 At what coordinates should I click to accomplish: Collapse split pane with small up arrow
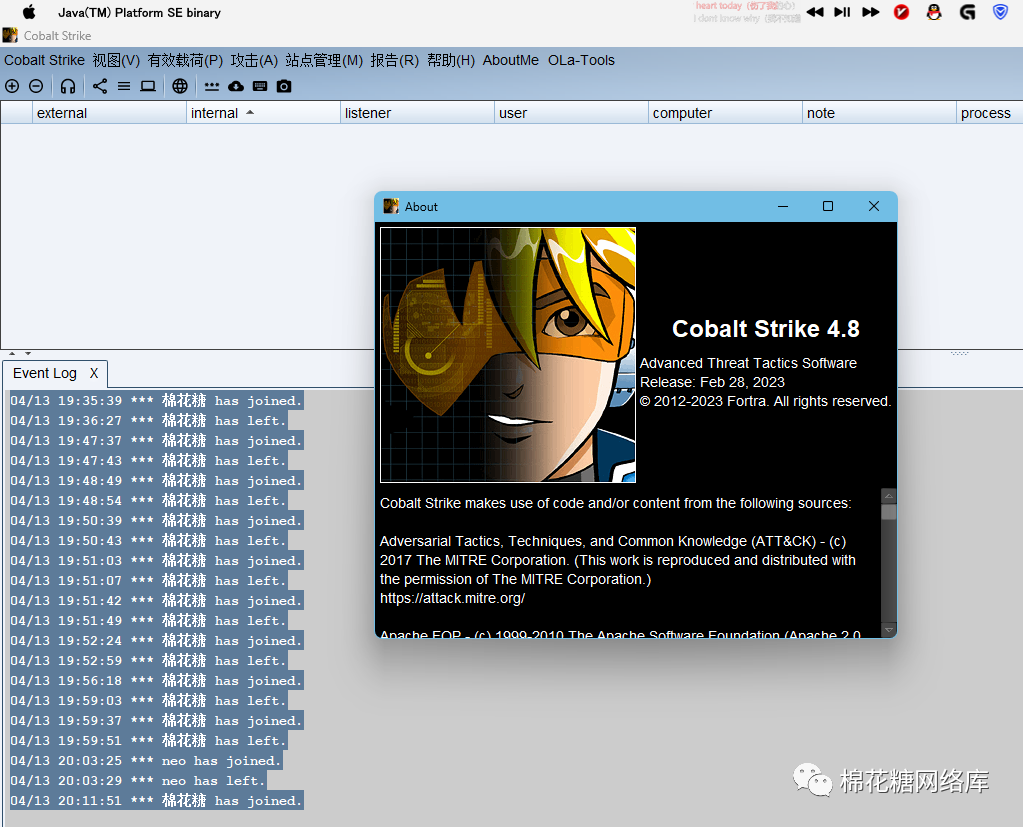tap(12, 353)
